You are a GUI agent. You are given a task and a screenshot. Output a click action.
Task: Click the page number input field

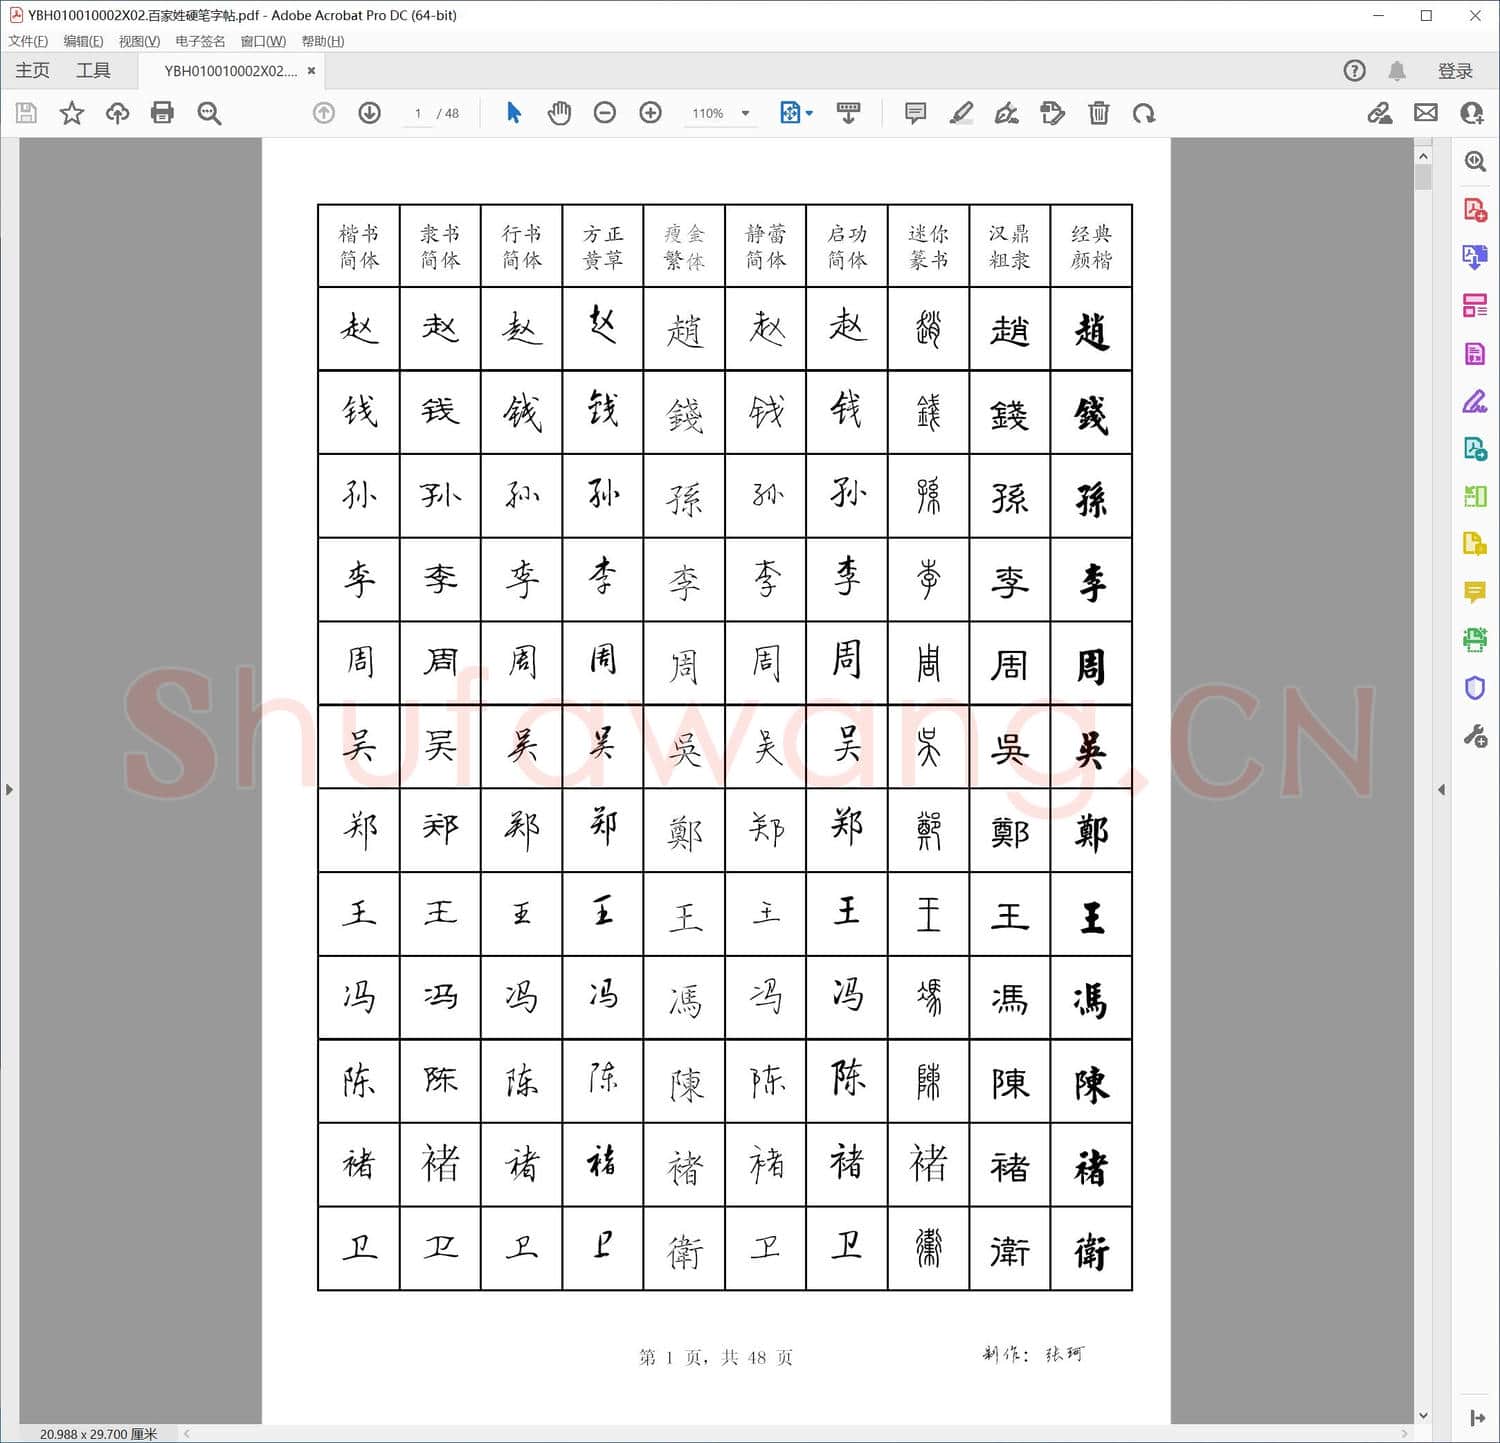pyautogui.click(x=417, y=113)
